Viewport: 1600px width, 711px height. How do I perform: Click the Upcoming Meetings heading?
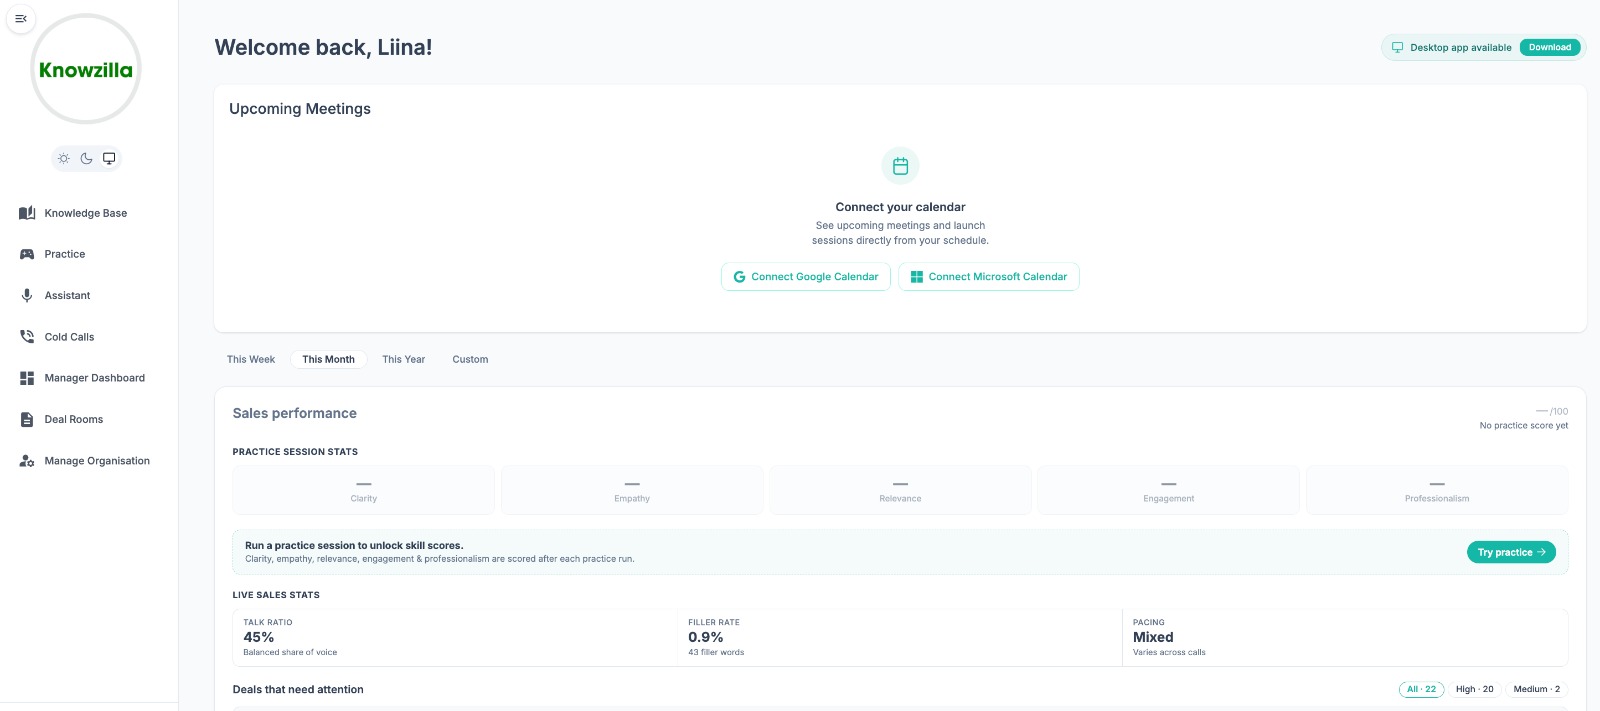click(x=300, y=109)
